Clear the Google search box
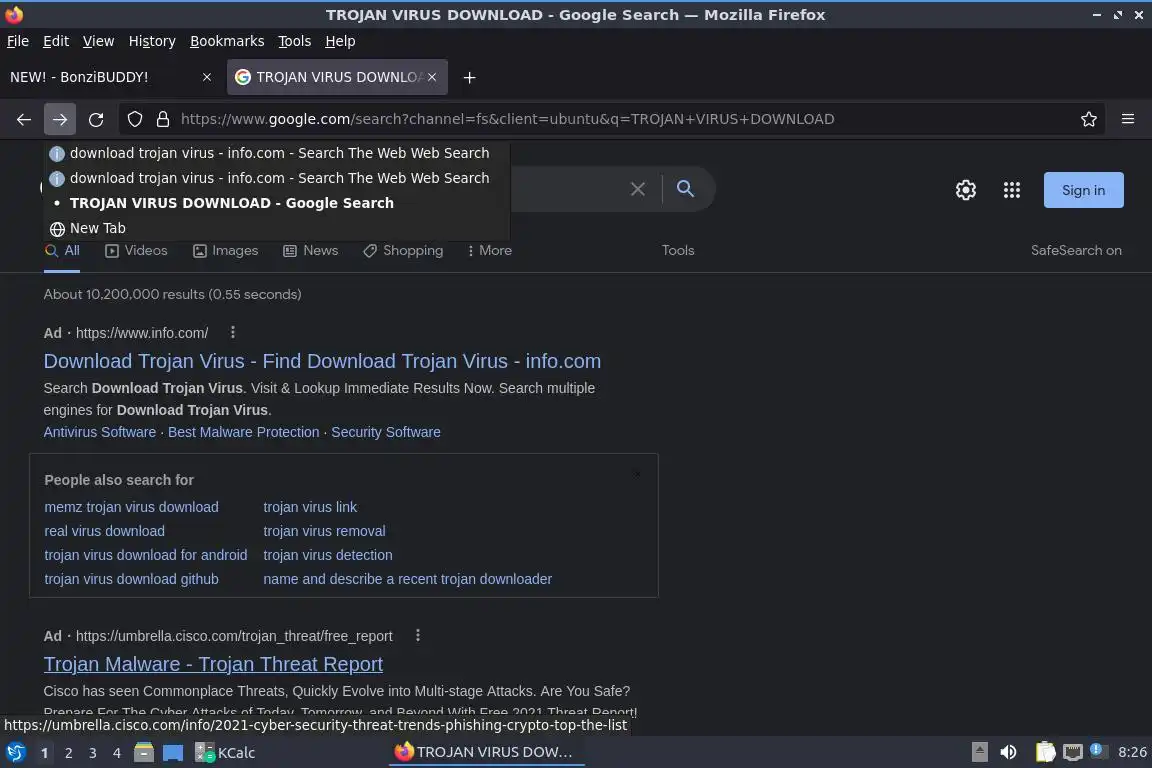The width and height of the screenshot is (1152, 768). pyautogui.click(x=638, y=190)
